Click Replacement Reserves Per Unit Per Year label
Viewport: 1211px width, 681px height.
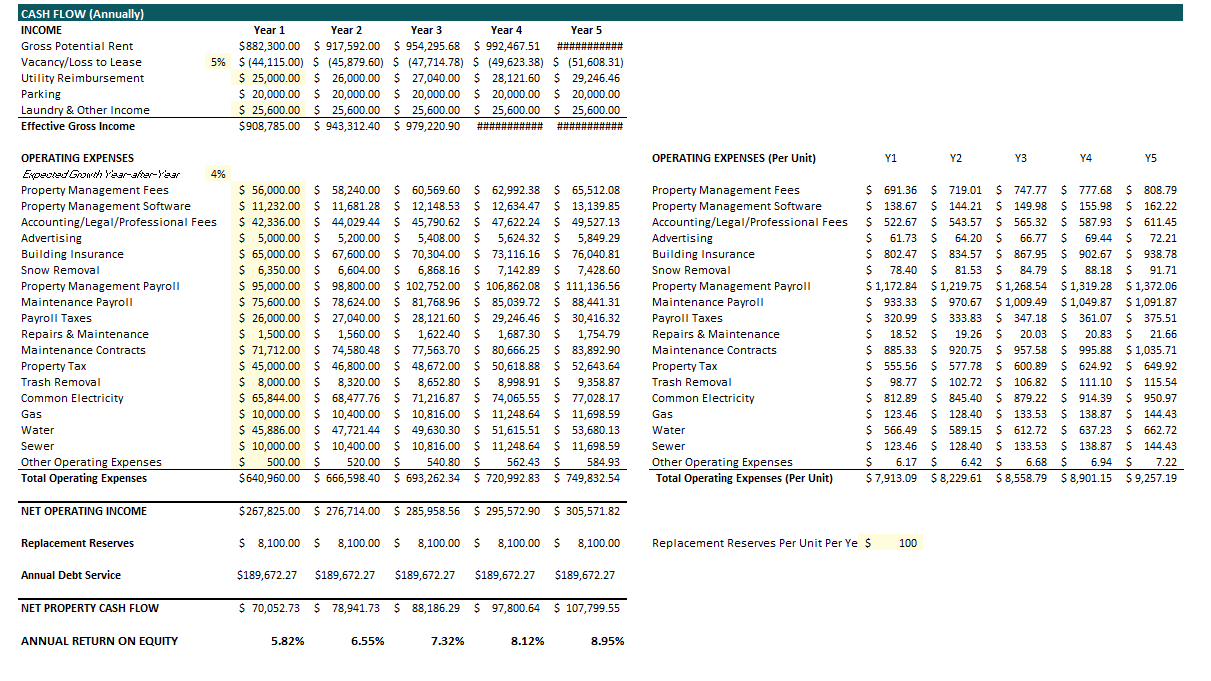(754, 543)
